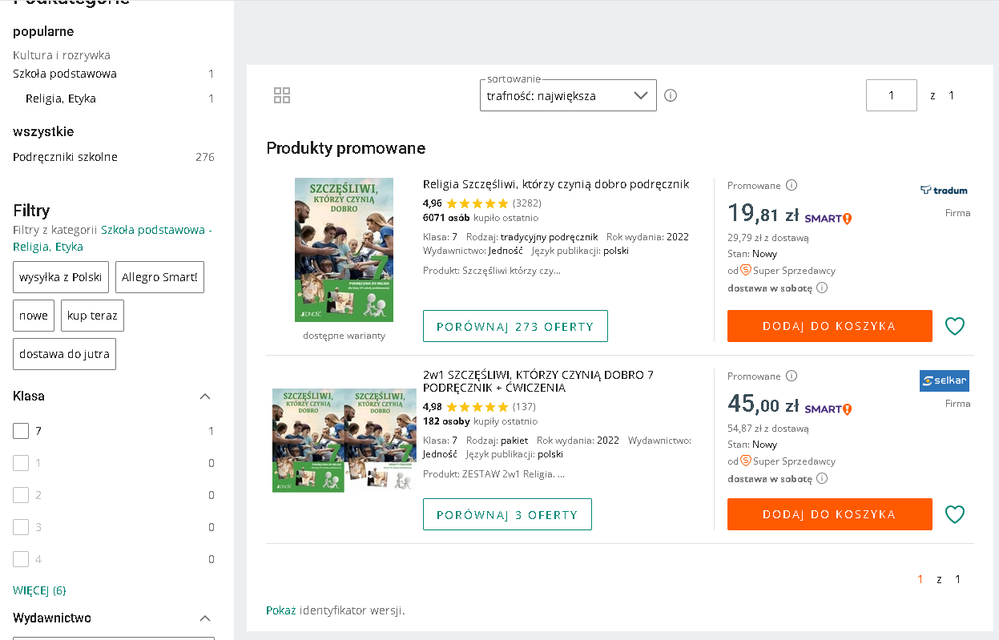Click 'Porównaj 273 oferty' button
Image resolution: width=999 pixels, height=640 pixels.
pyautogui.click(x=515, y=326)
